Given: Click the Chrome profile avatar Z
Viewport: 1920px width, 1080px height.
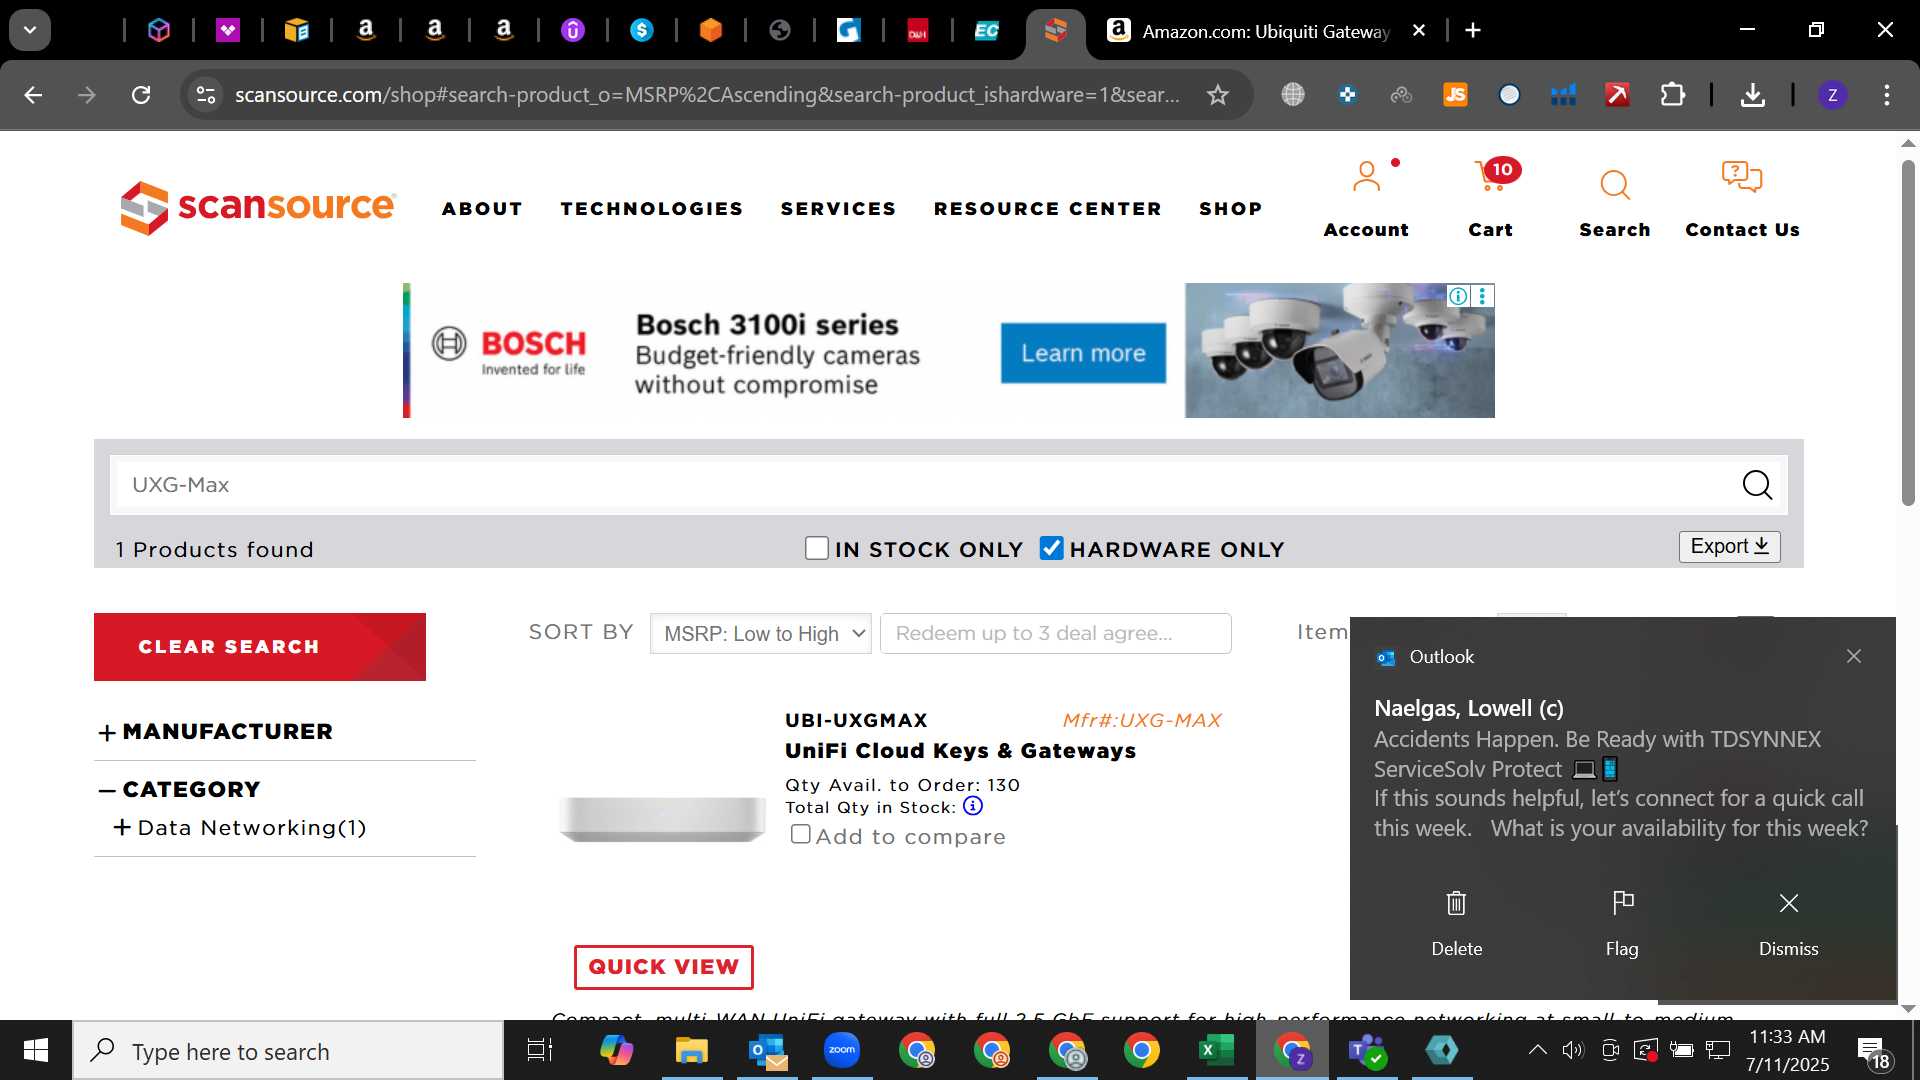Looking at the screenshot, I should tap(1832, 95).
